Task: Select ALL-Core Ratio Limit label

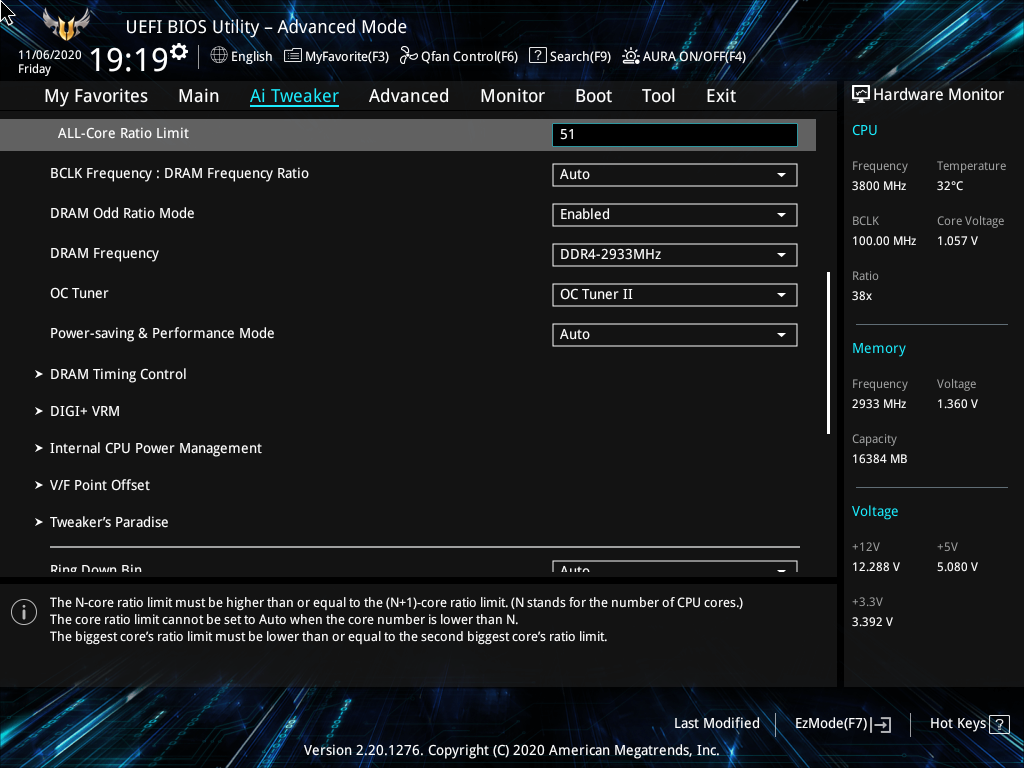Action: click(x=123, y=133)
